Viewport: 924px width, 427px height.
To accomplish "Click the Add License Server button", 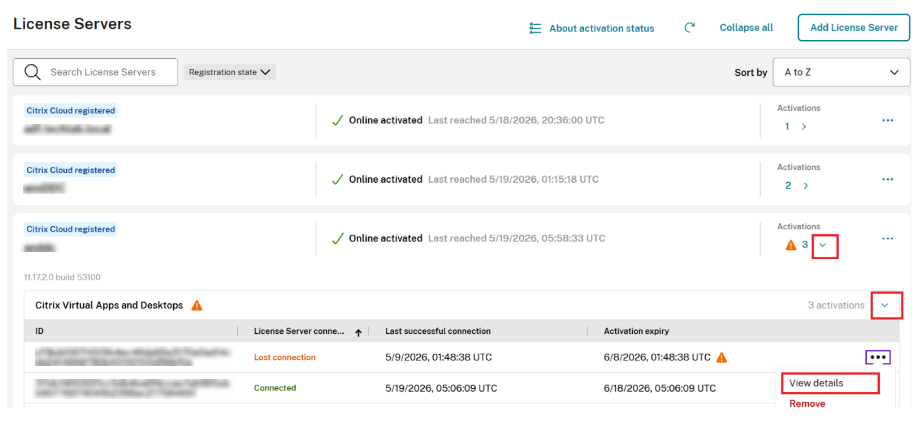I will point(854,28).
